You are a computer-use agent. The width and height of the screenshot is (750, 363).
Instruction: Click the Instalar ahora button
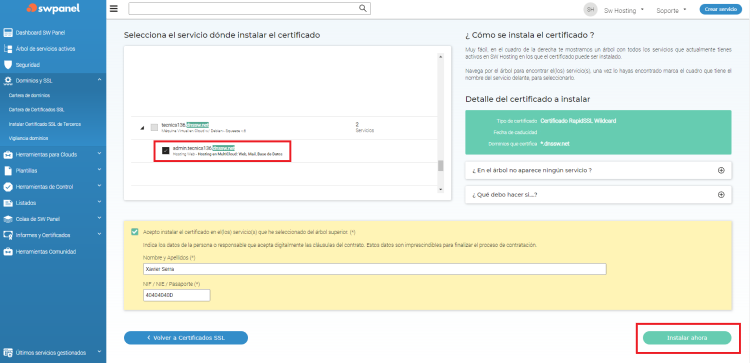click(x=687, y=338)
